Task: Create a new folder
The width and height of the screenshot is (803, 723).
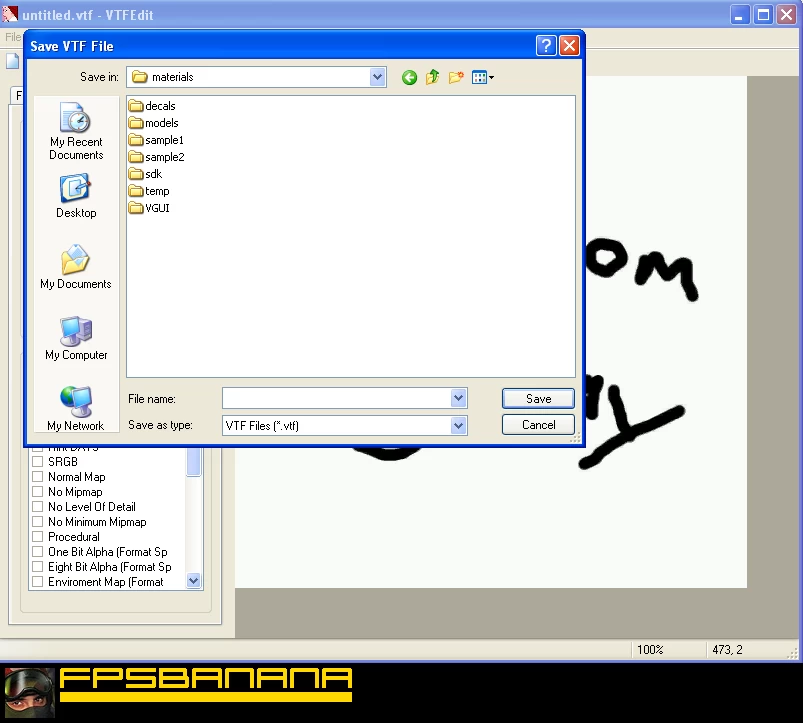Action: click(456, 77)
